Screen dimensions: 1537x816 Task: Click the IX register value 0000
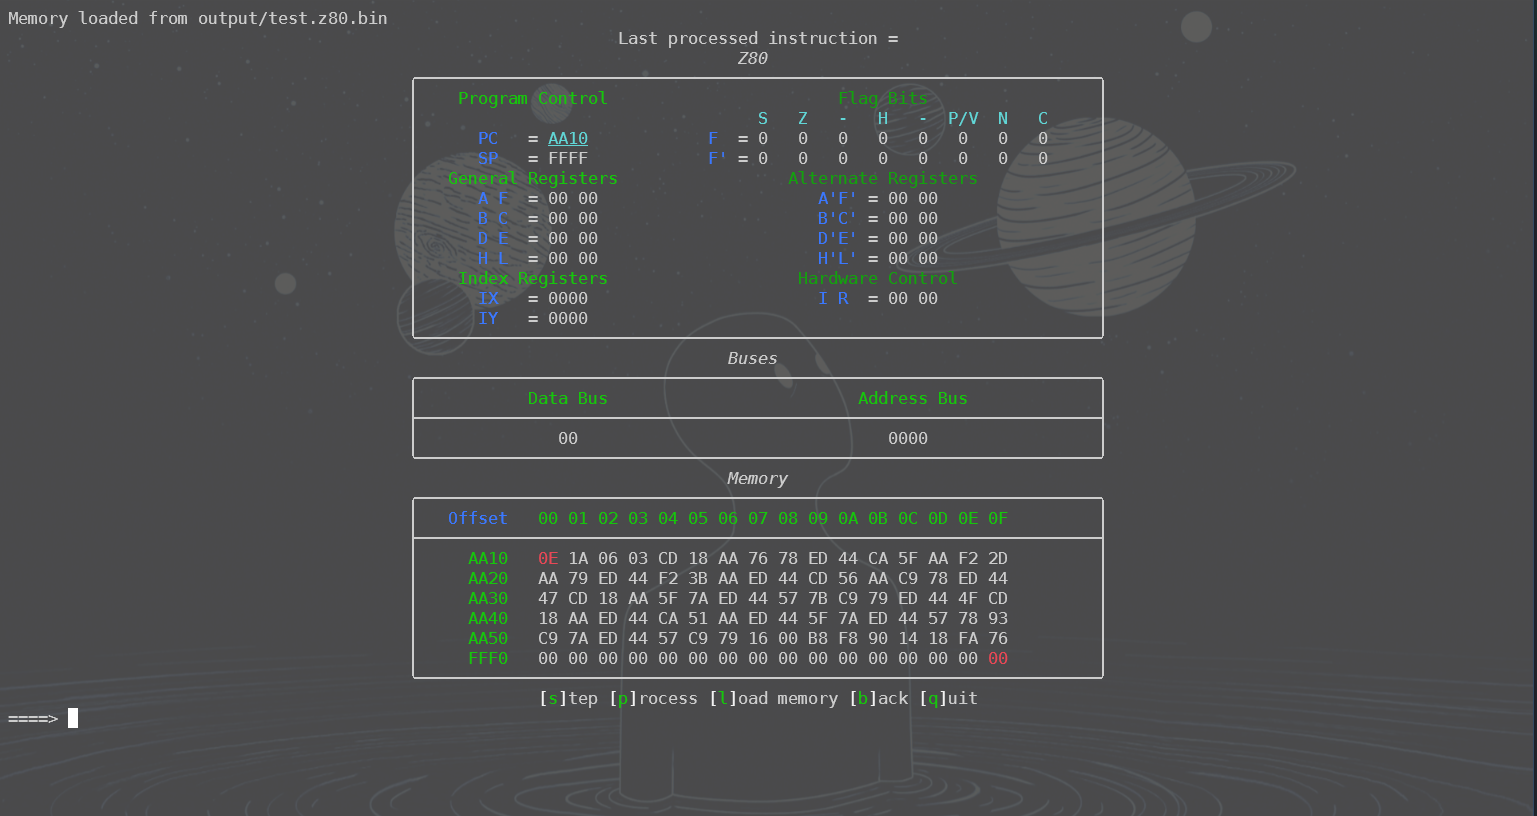[x=568, y=298]
